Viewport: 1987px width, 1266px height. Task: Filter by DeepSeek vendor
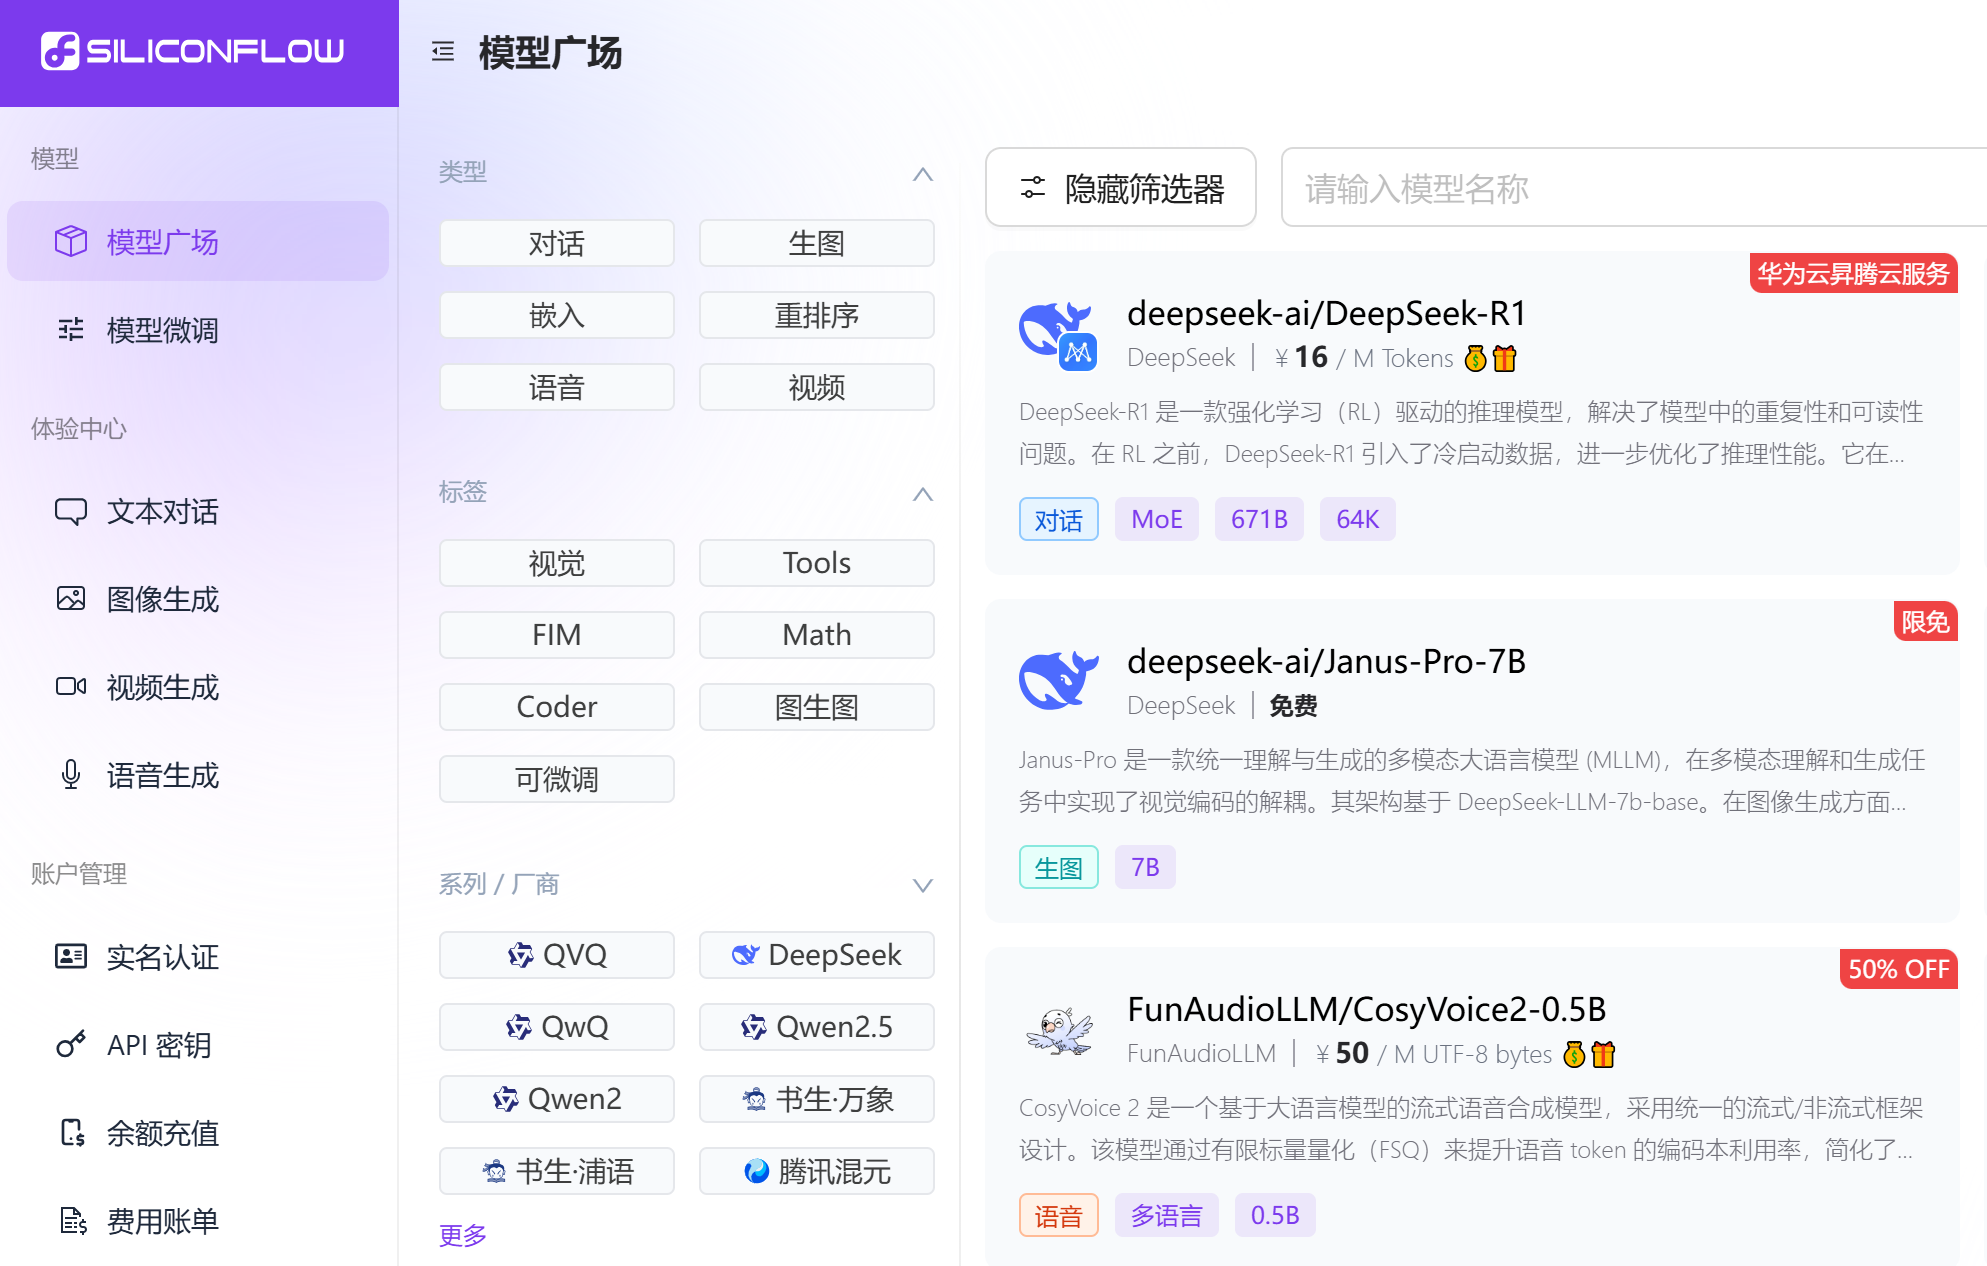(x=817, y=955)
